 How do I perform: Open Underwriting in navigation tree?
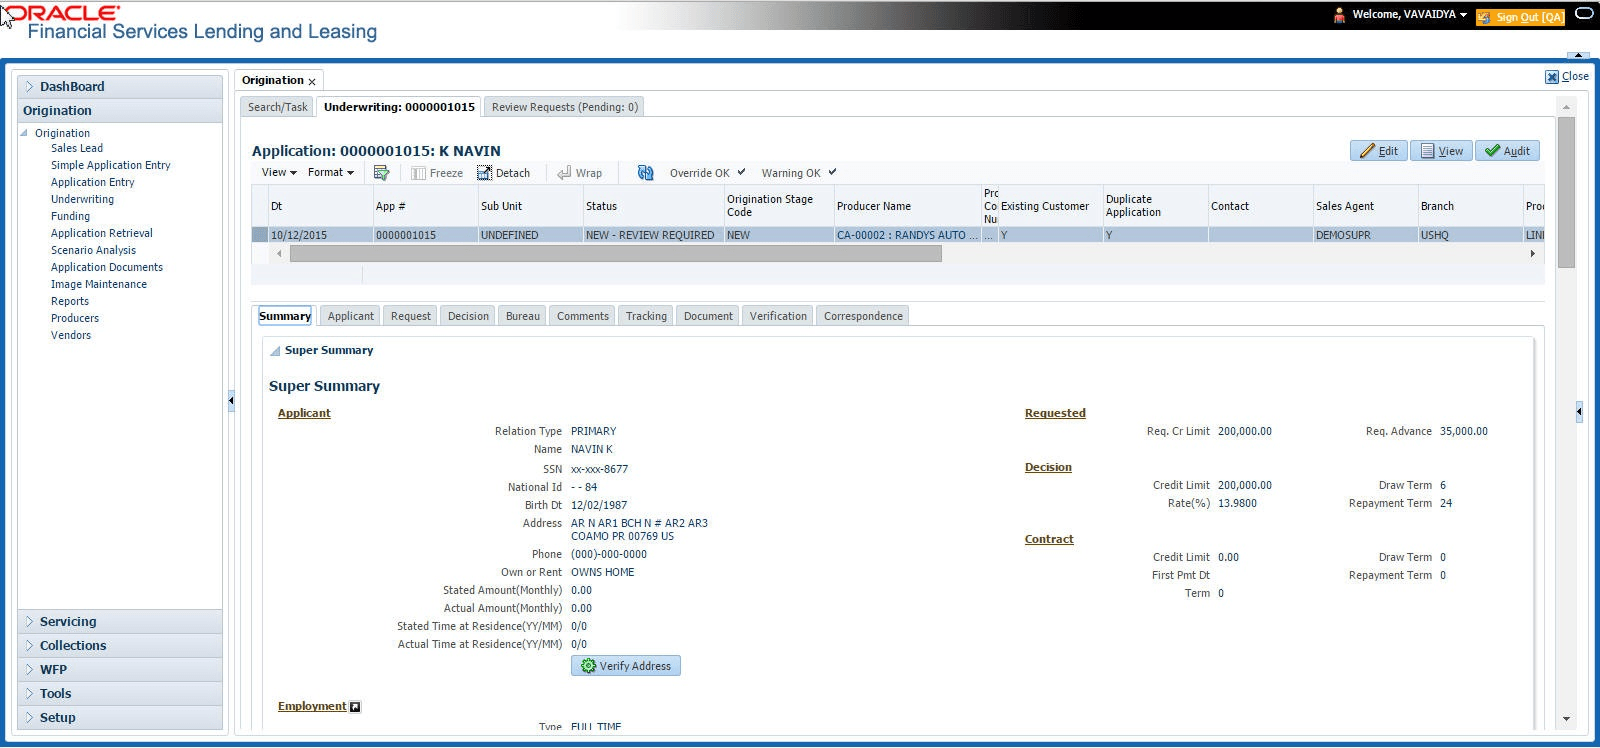pos(83,199)
